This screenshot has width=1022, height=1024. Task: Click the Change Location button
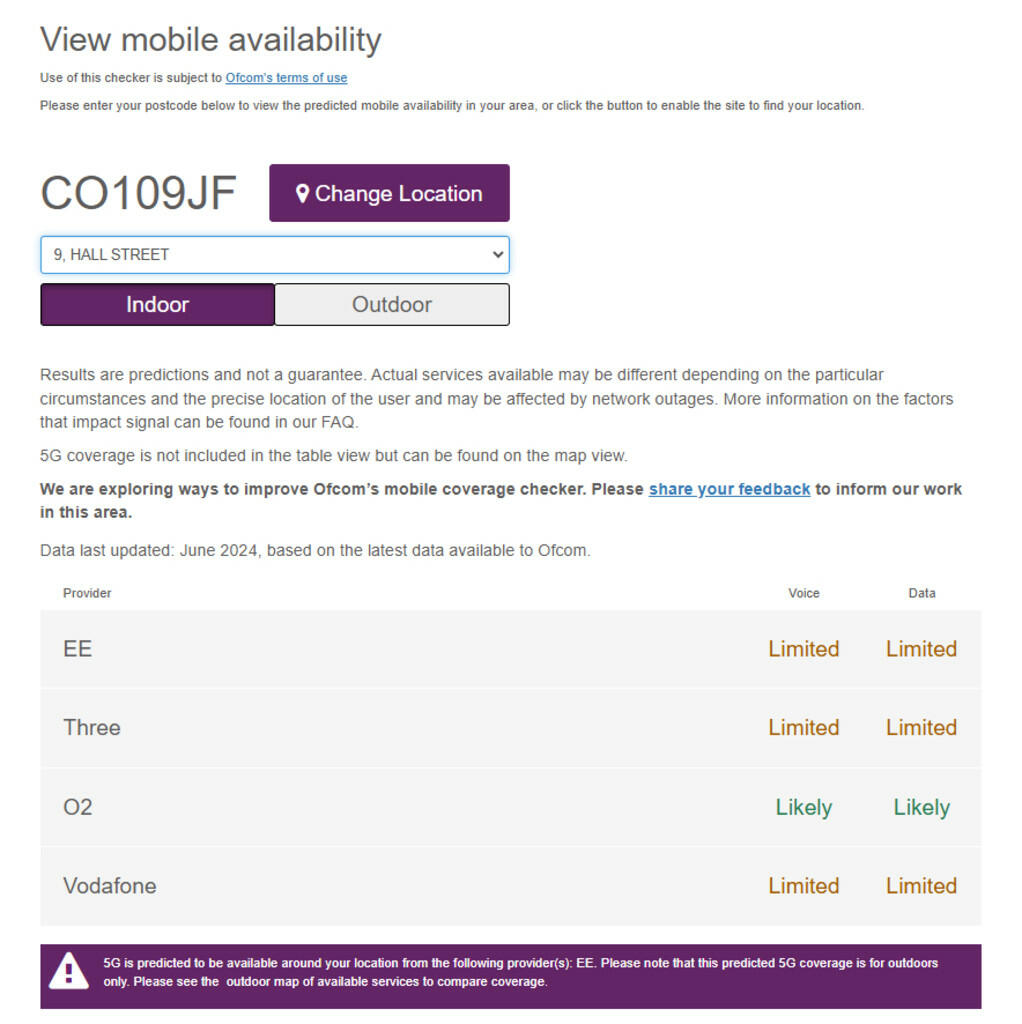(389, 193)
